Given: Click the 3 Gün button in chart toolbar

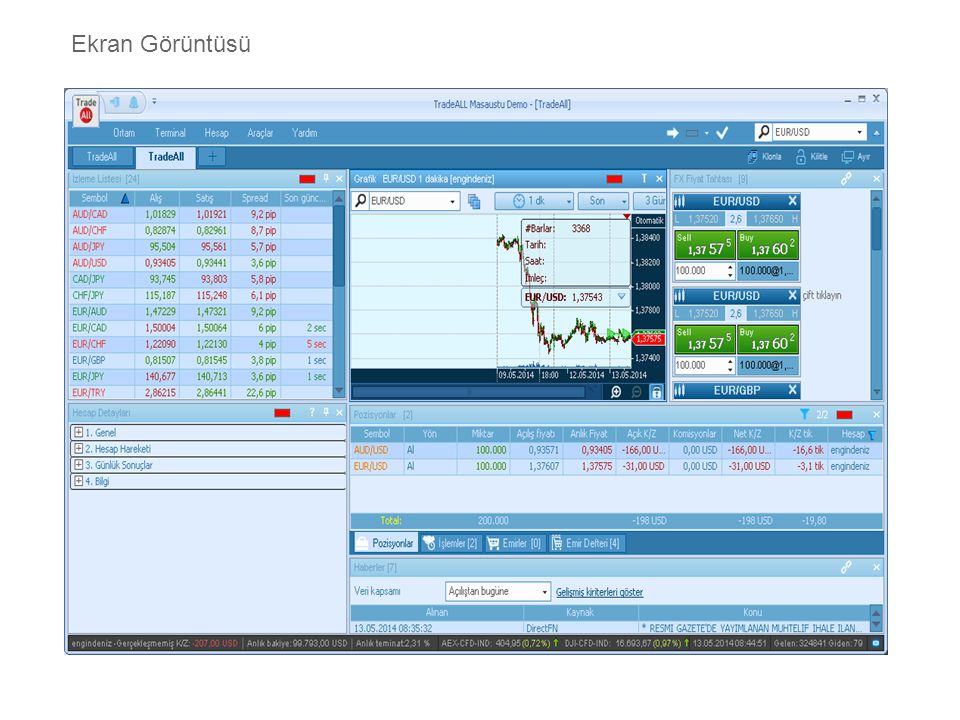Looking at the screenshot, I should (652, 201).
